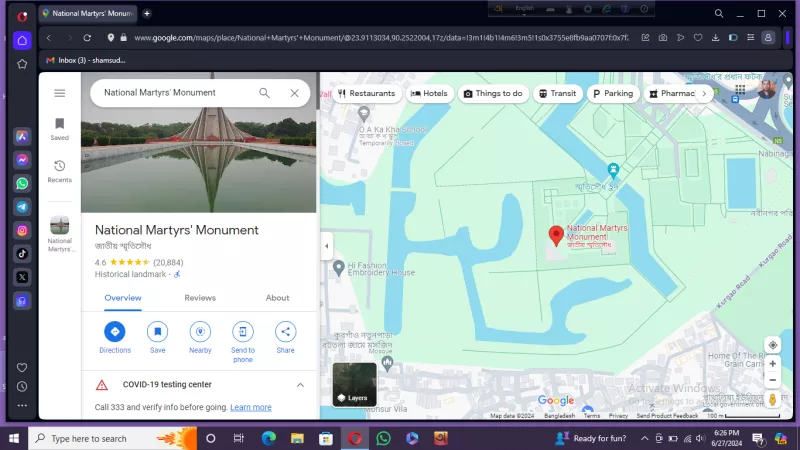This screenshot has height=450, width=800.
Task: Open the Layers map view thumbnail
Action: 355,385
